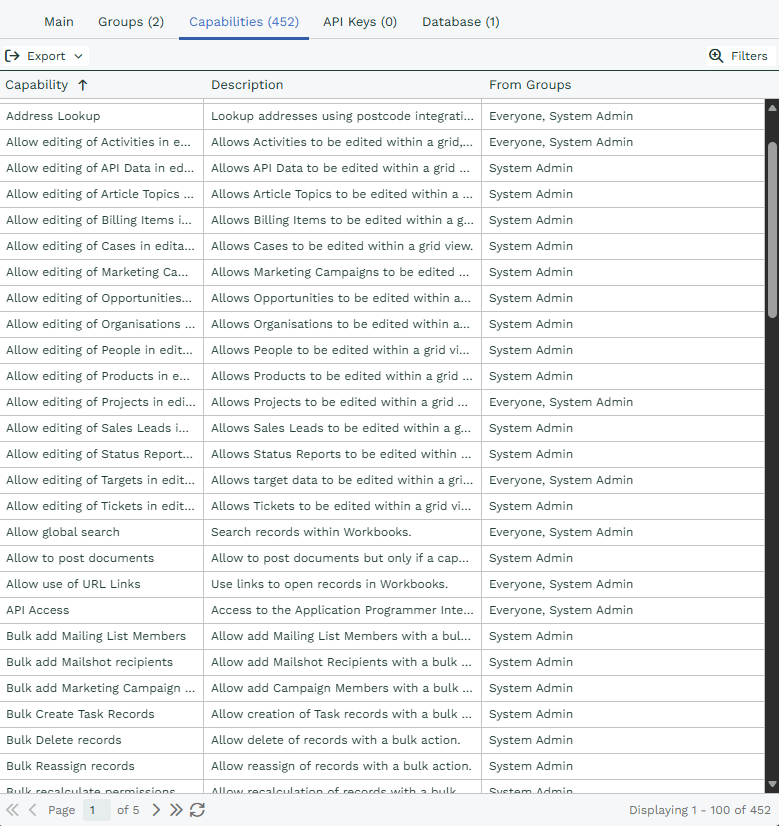Sort by the Description column header
Screen dimensions: 779x826
pos(247,85)
